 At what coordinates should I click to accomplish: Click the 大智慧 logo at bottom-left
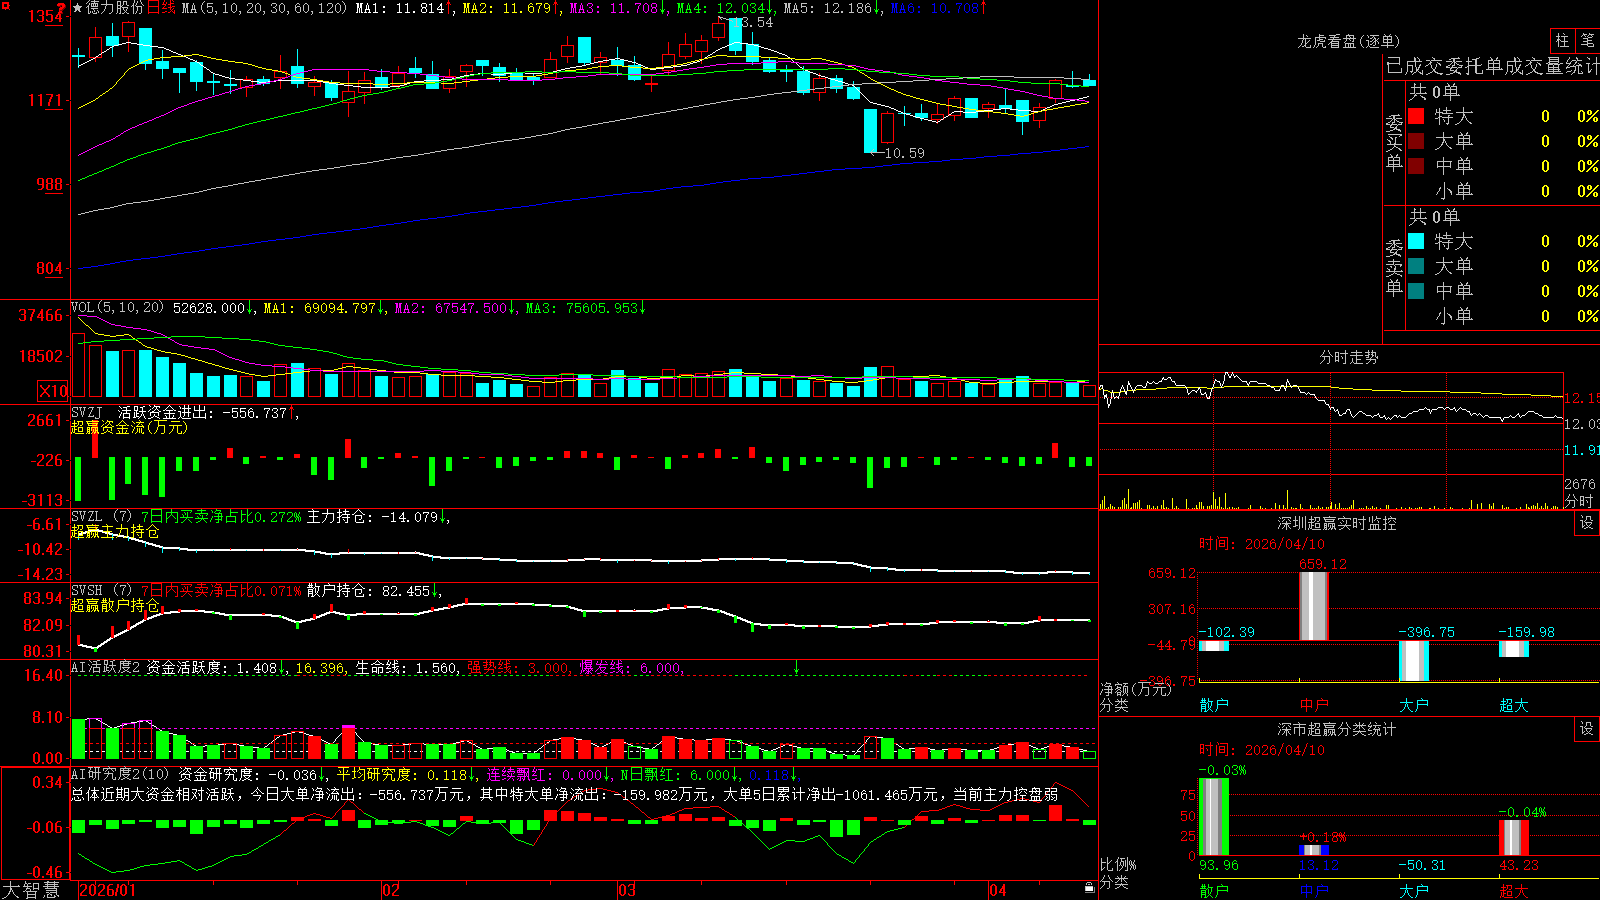pyautogui.click(x=31, y=890)
